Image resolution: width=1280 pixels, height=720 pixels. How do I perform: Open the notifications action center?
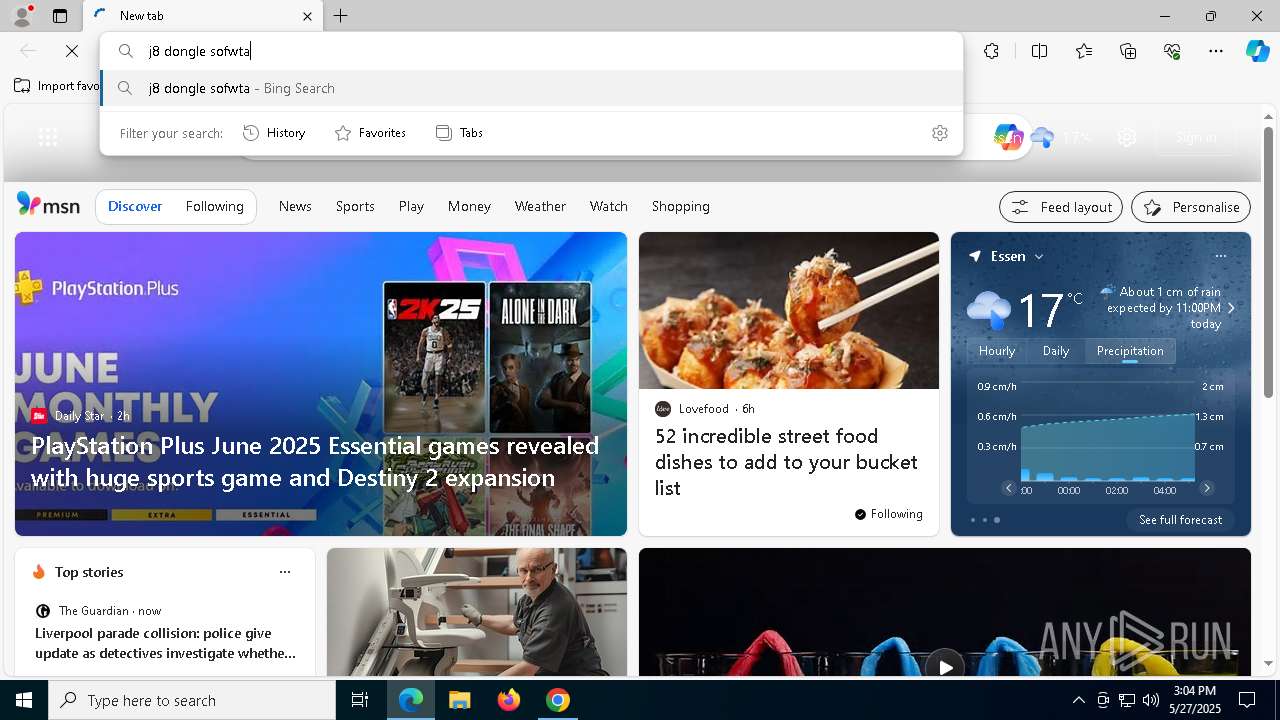coord(1247,700)
